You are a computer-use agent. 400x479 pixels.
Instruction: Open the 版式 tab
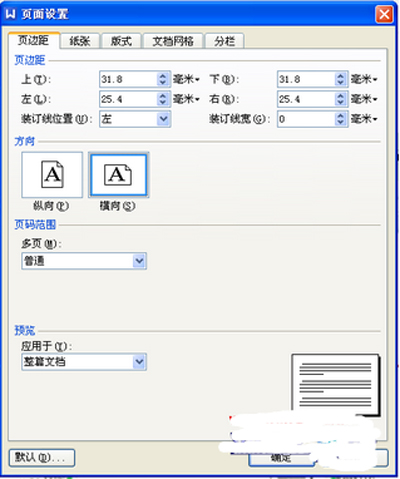[x=121, y=41]
